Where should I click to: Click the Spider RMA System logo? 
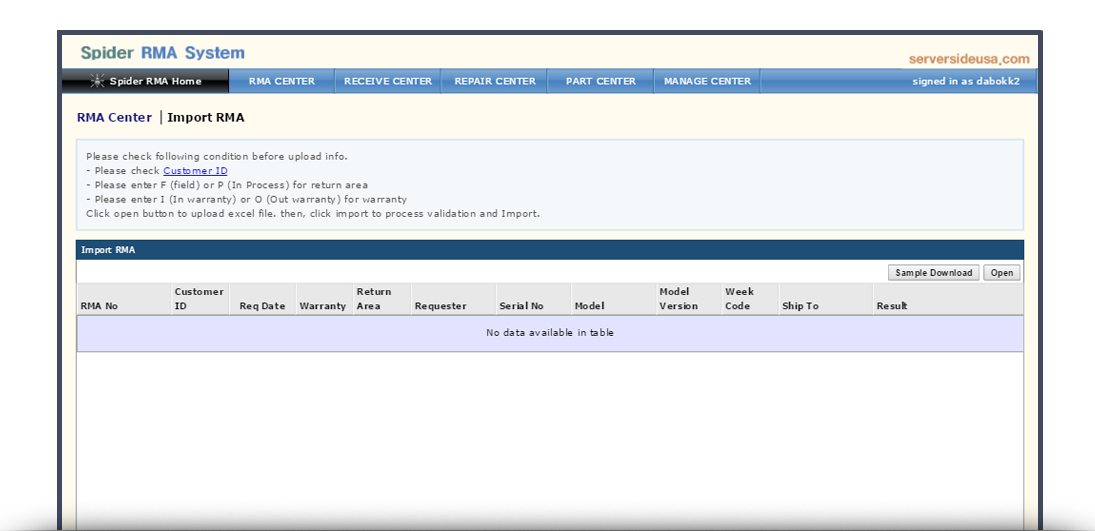click(162, 52)
